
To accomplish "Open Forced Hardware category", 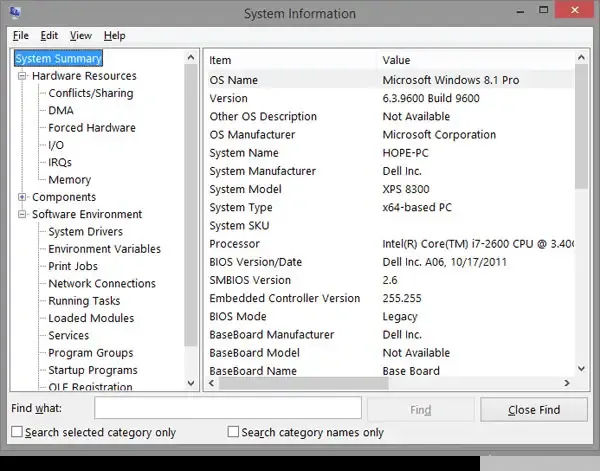I will coord(92,127).
